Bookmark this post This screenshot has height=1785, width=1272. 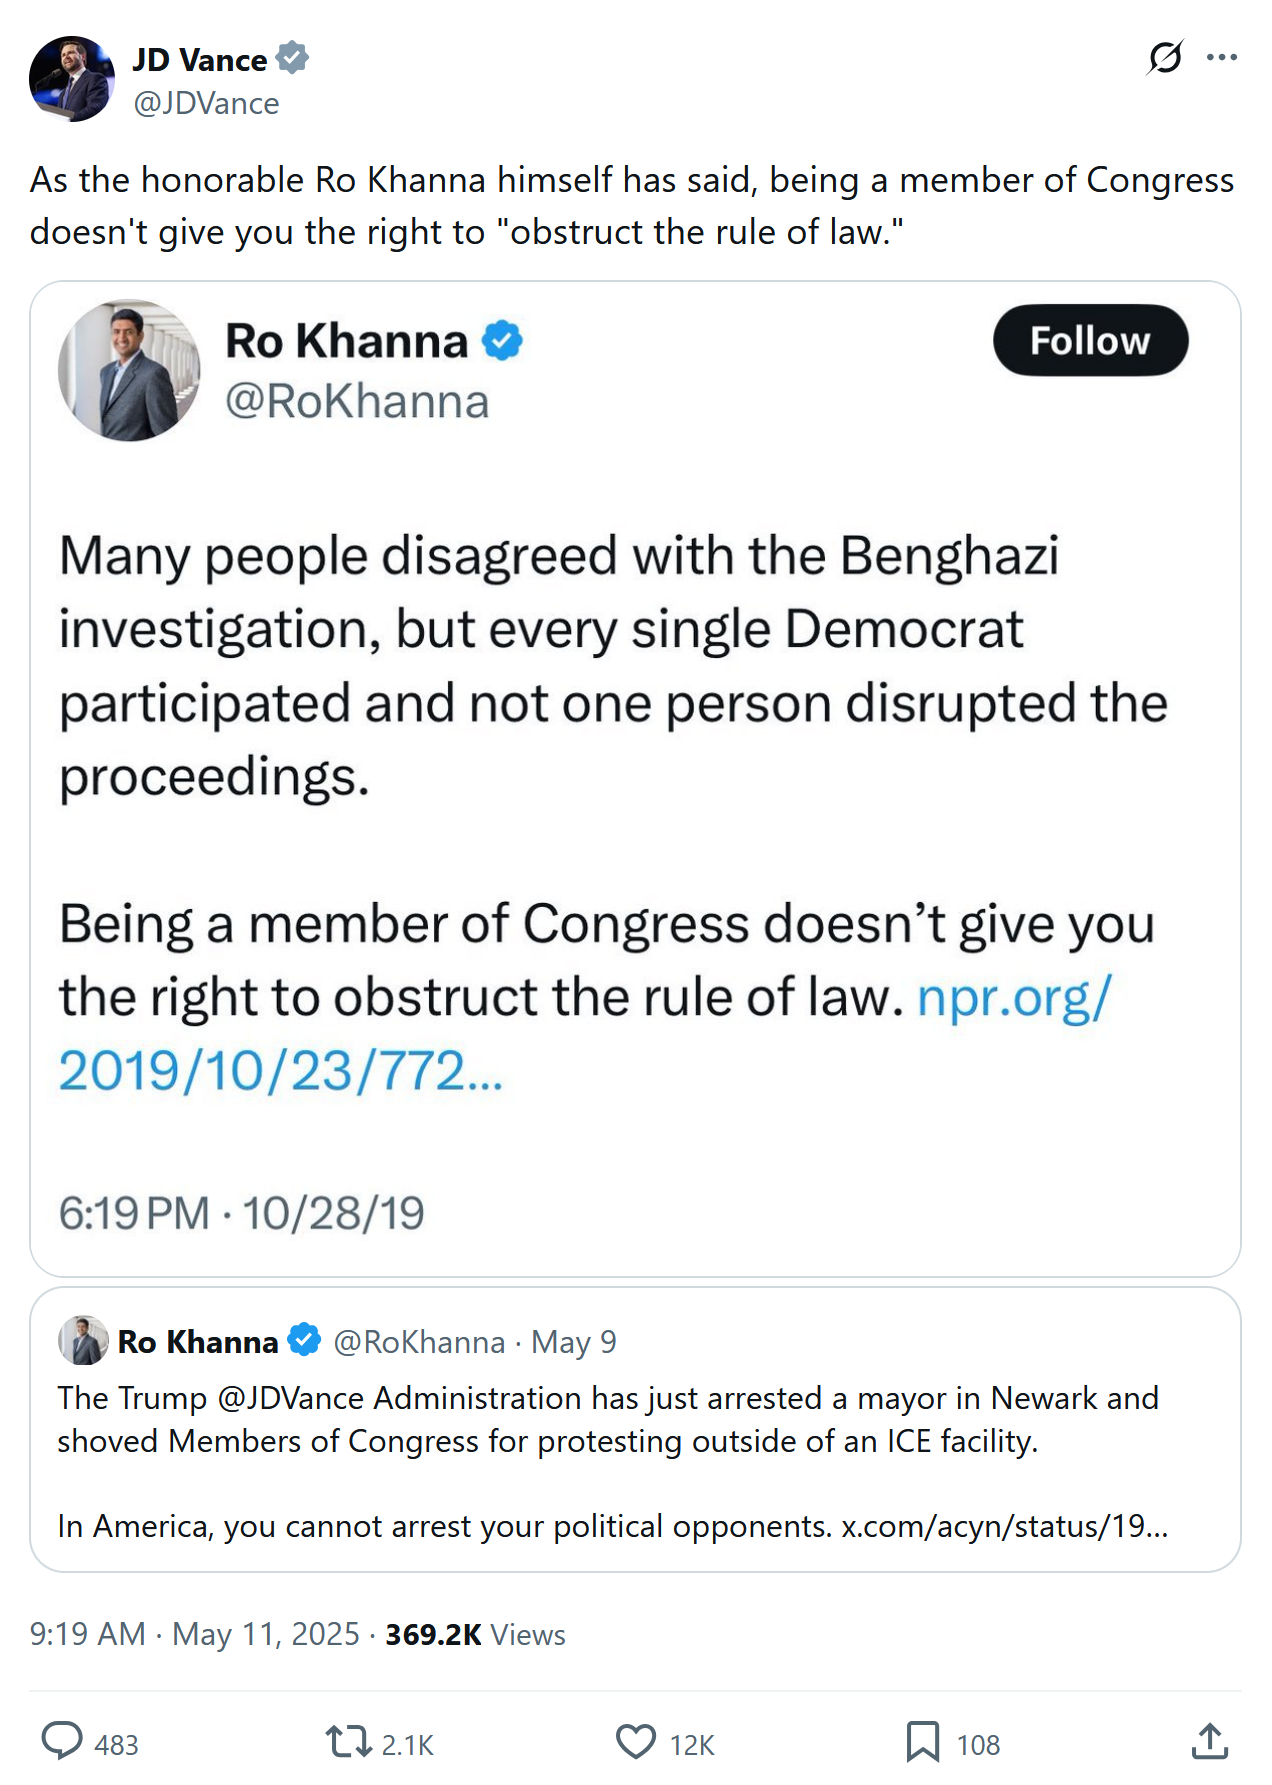pos(922,1741)
